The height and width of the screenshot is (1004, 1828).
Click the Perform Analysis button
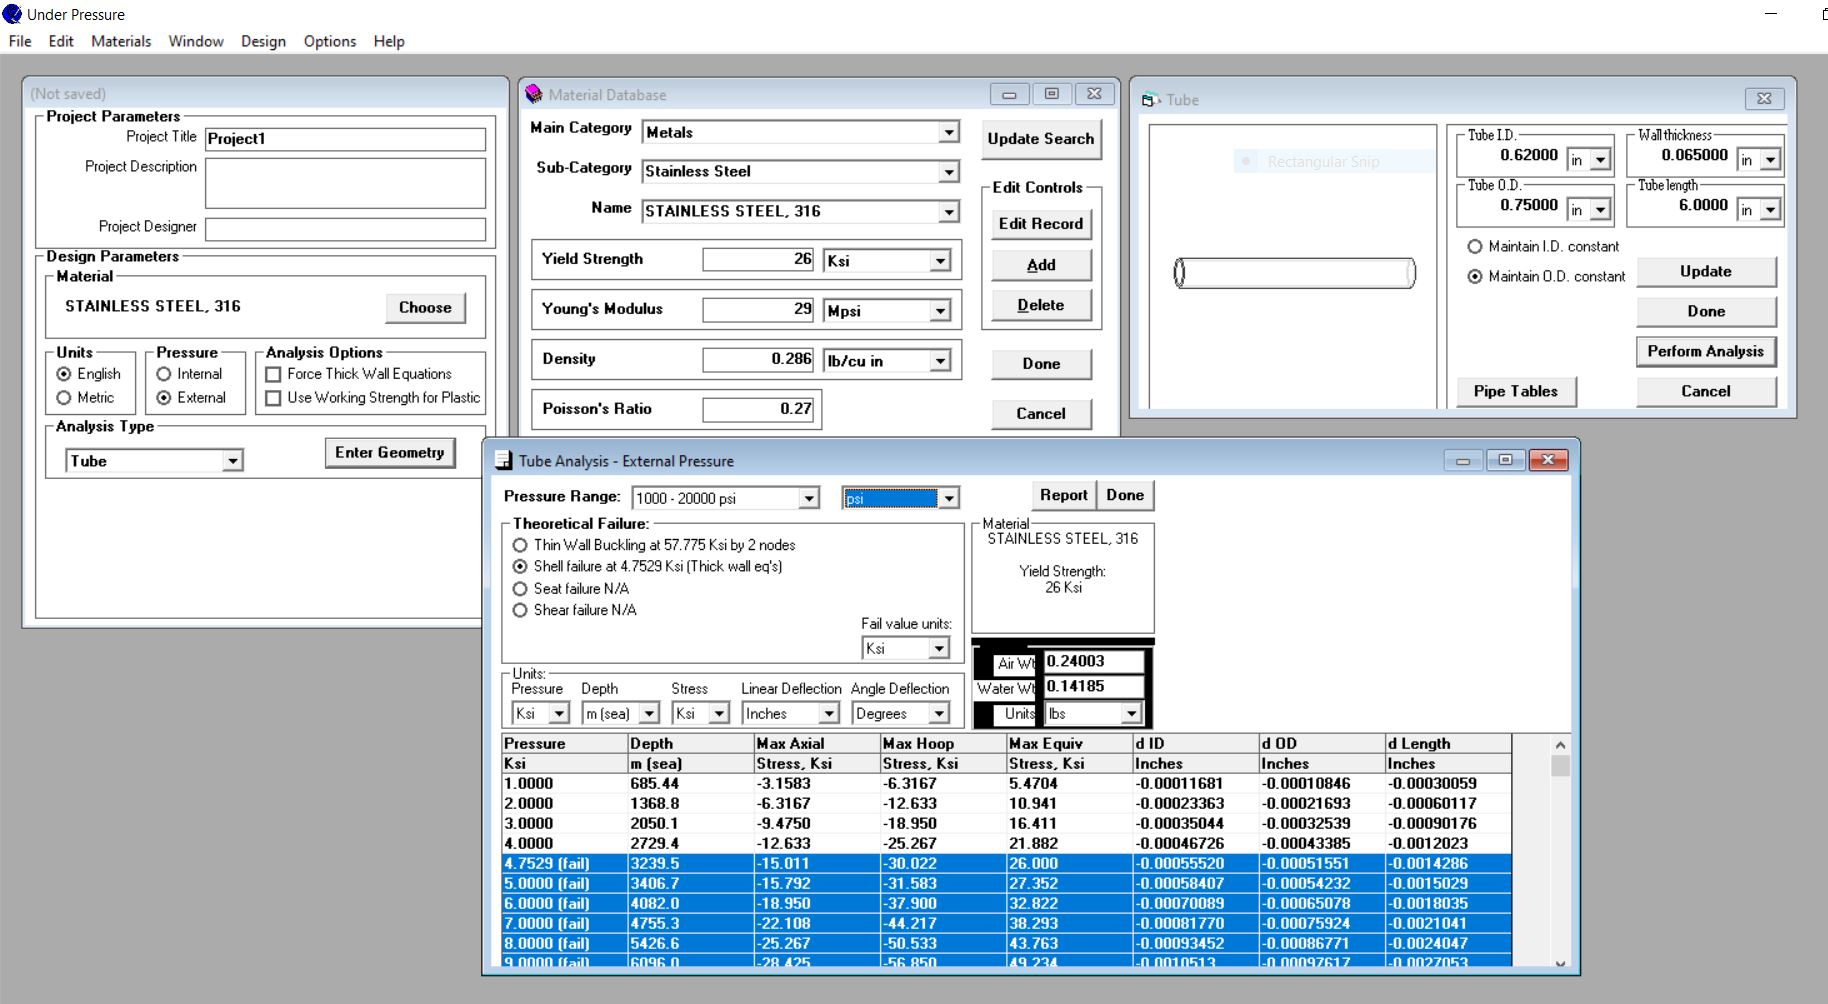tap(1706, 351)
